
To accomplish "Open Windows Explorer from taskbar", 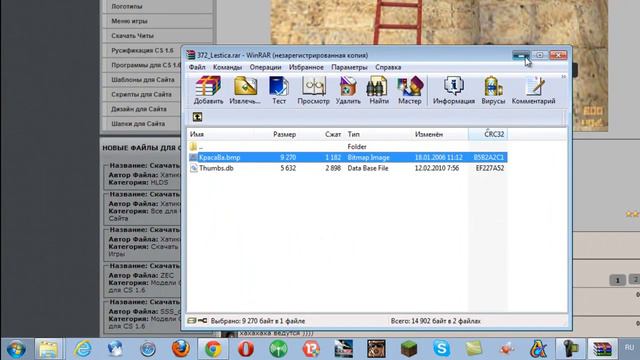I will [x=49, y=349].
